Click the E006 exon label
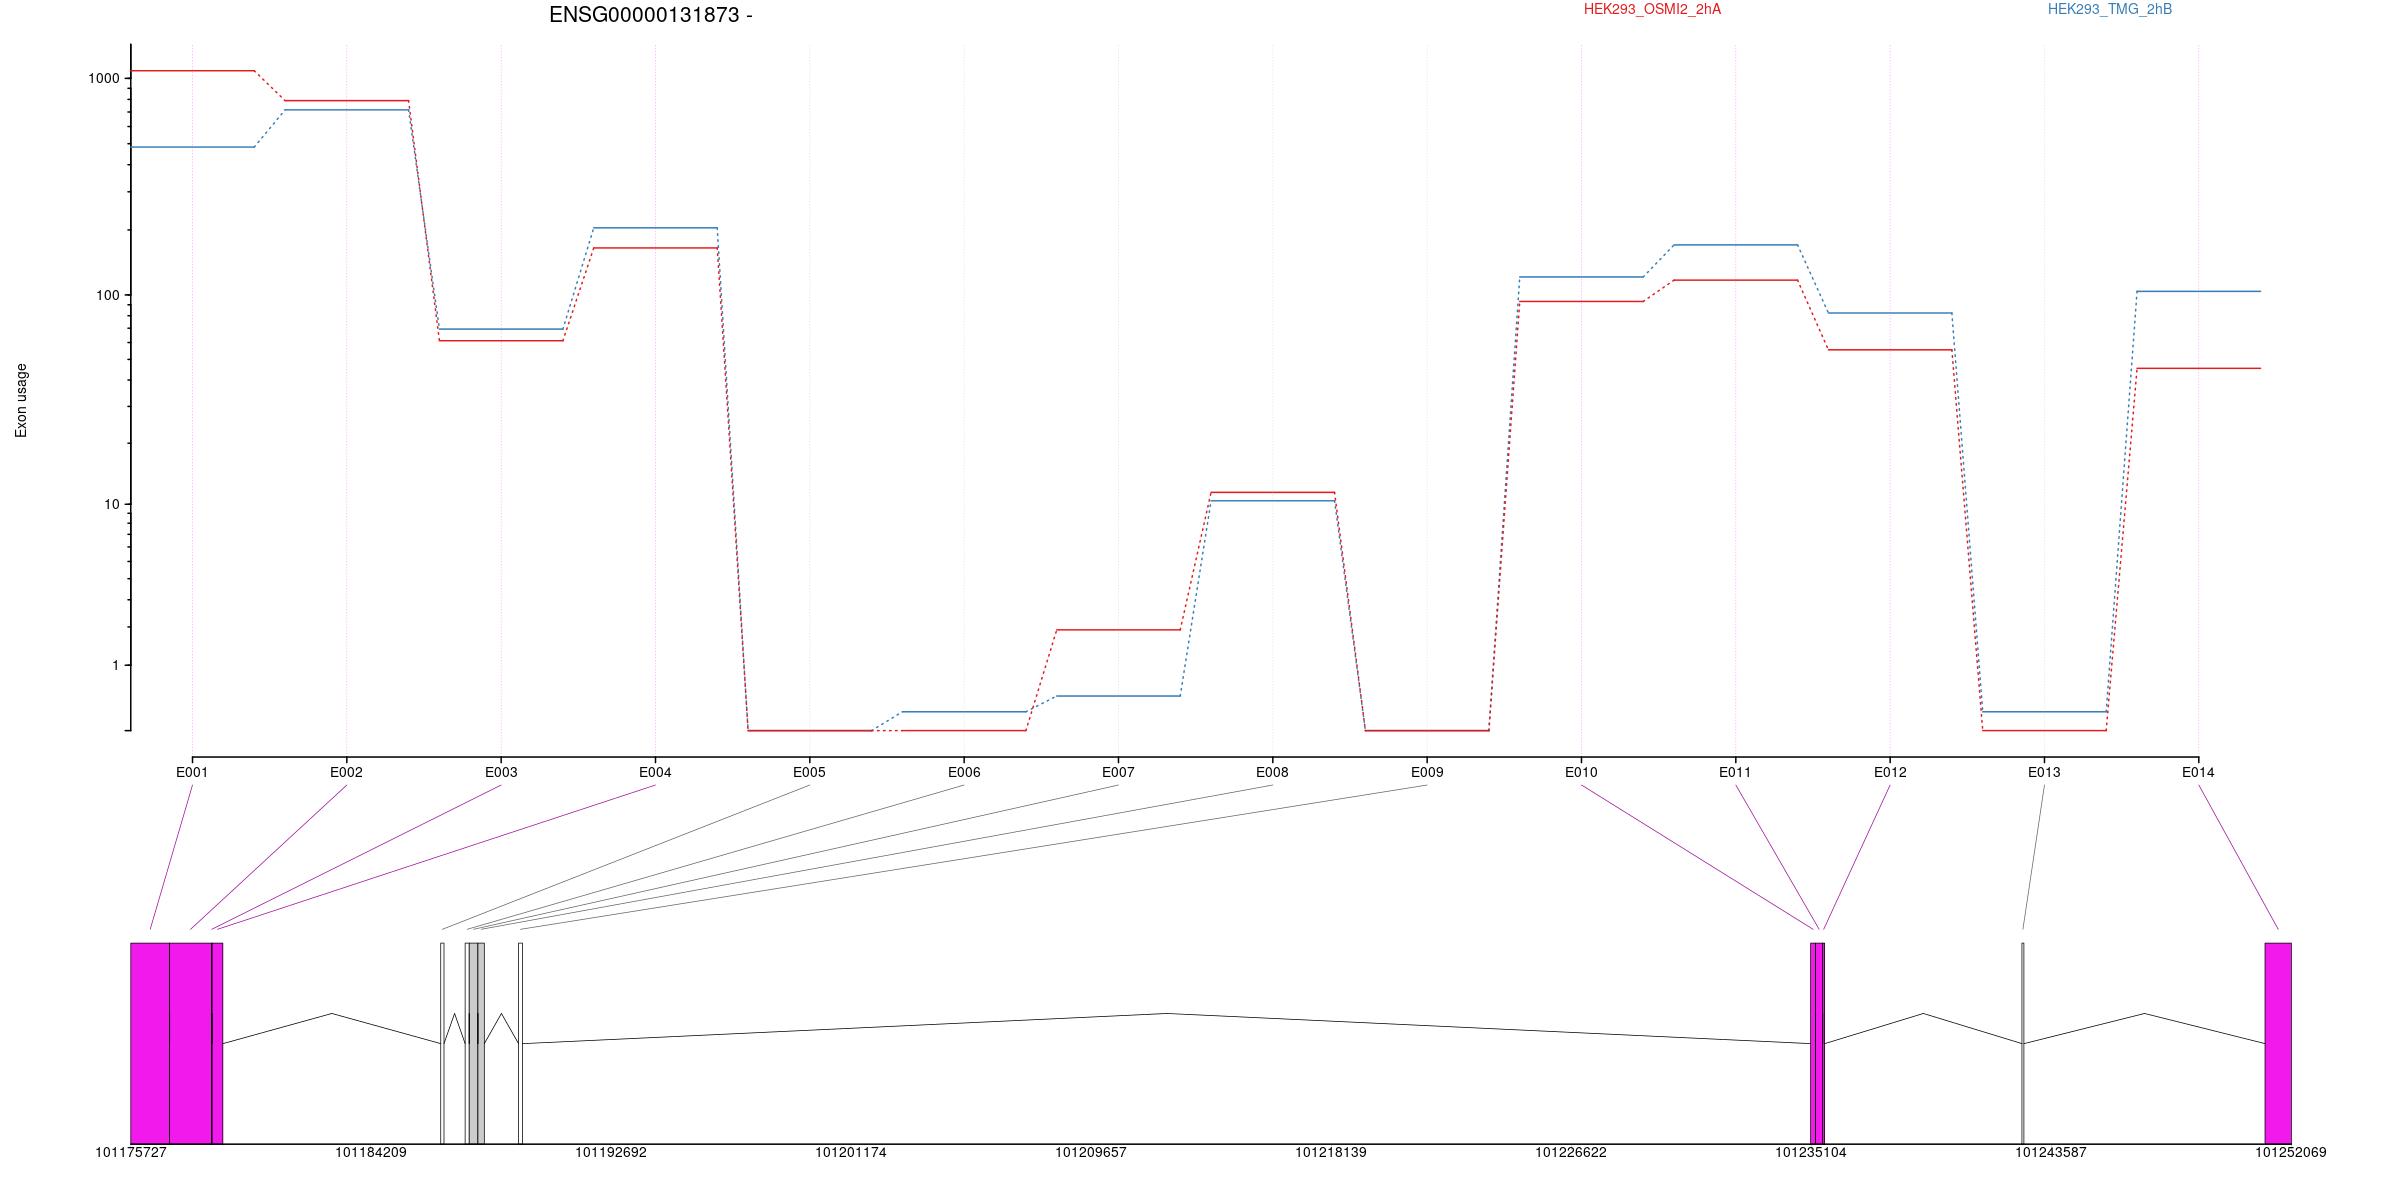This screenshot has width=2400, height=1200. tap(964, 772)
